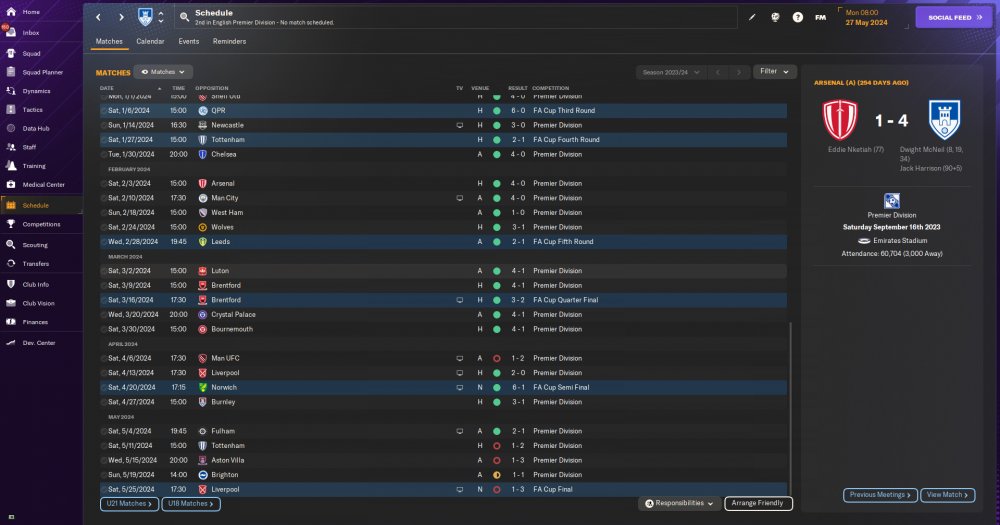Toggle reminder circle for Leeds match
This screenshot has width=1000, height=525.
[x=104, y=242]
